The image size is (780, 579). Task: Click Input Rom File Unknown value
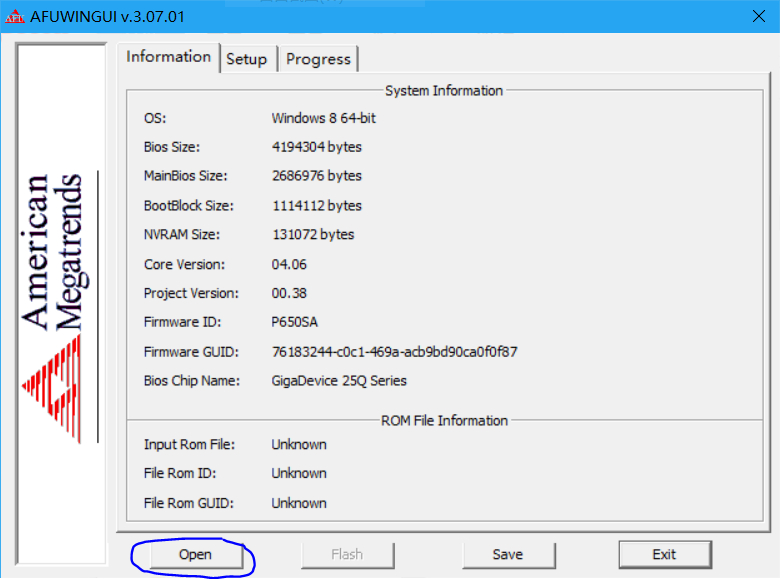click(x=299, y=445)
